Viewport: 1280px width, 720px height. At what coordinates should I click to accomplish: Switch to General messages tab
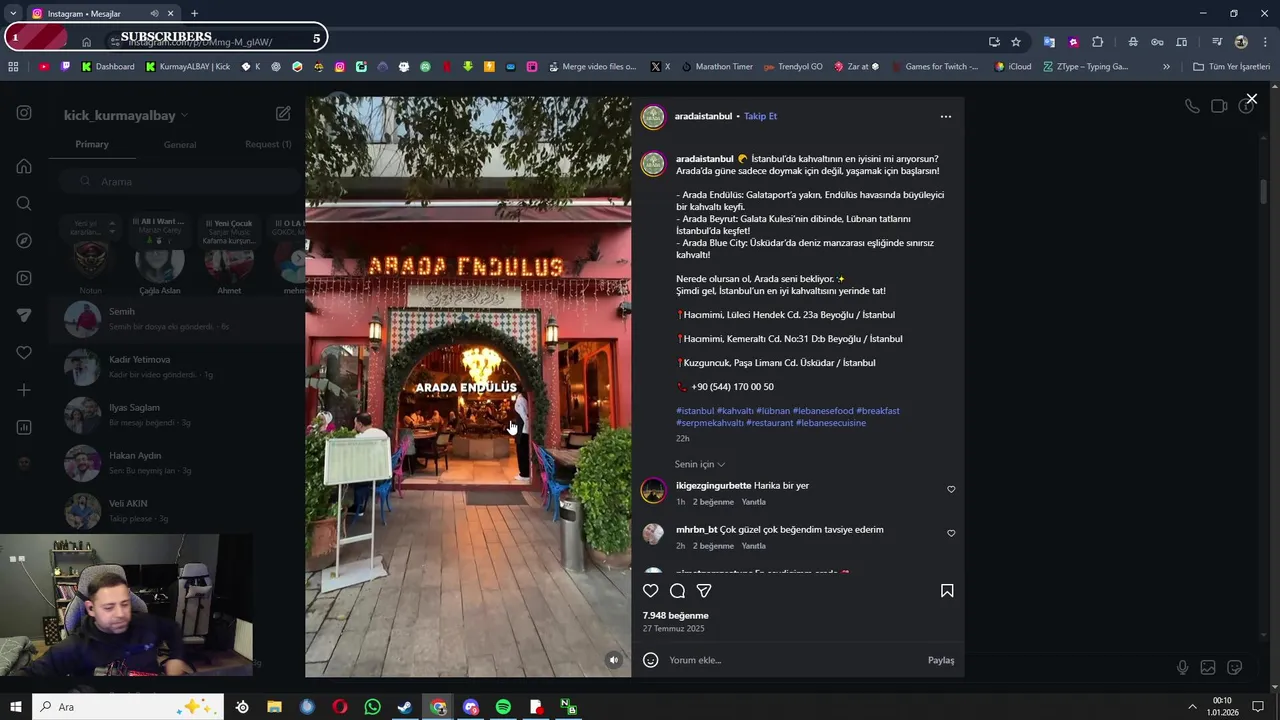click(x=180, y=145)
